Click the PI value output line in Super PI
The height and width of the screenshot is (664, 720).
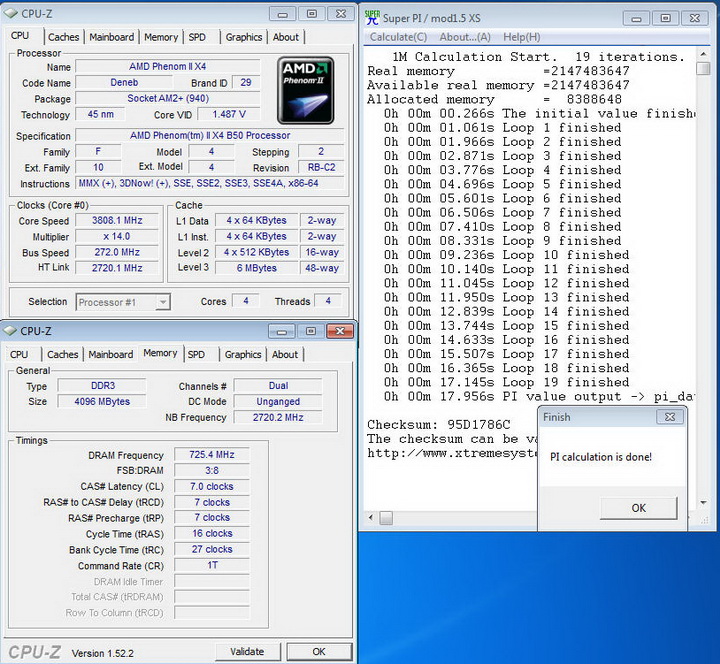click(539, 396)
